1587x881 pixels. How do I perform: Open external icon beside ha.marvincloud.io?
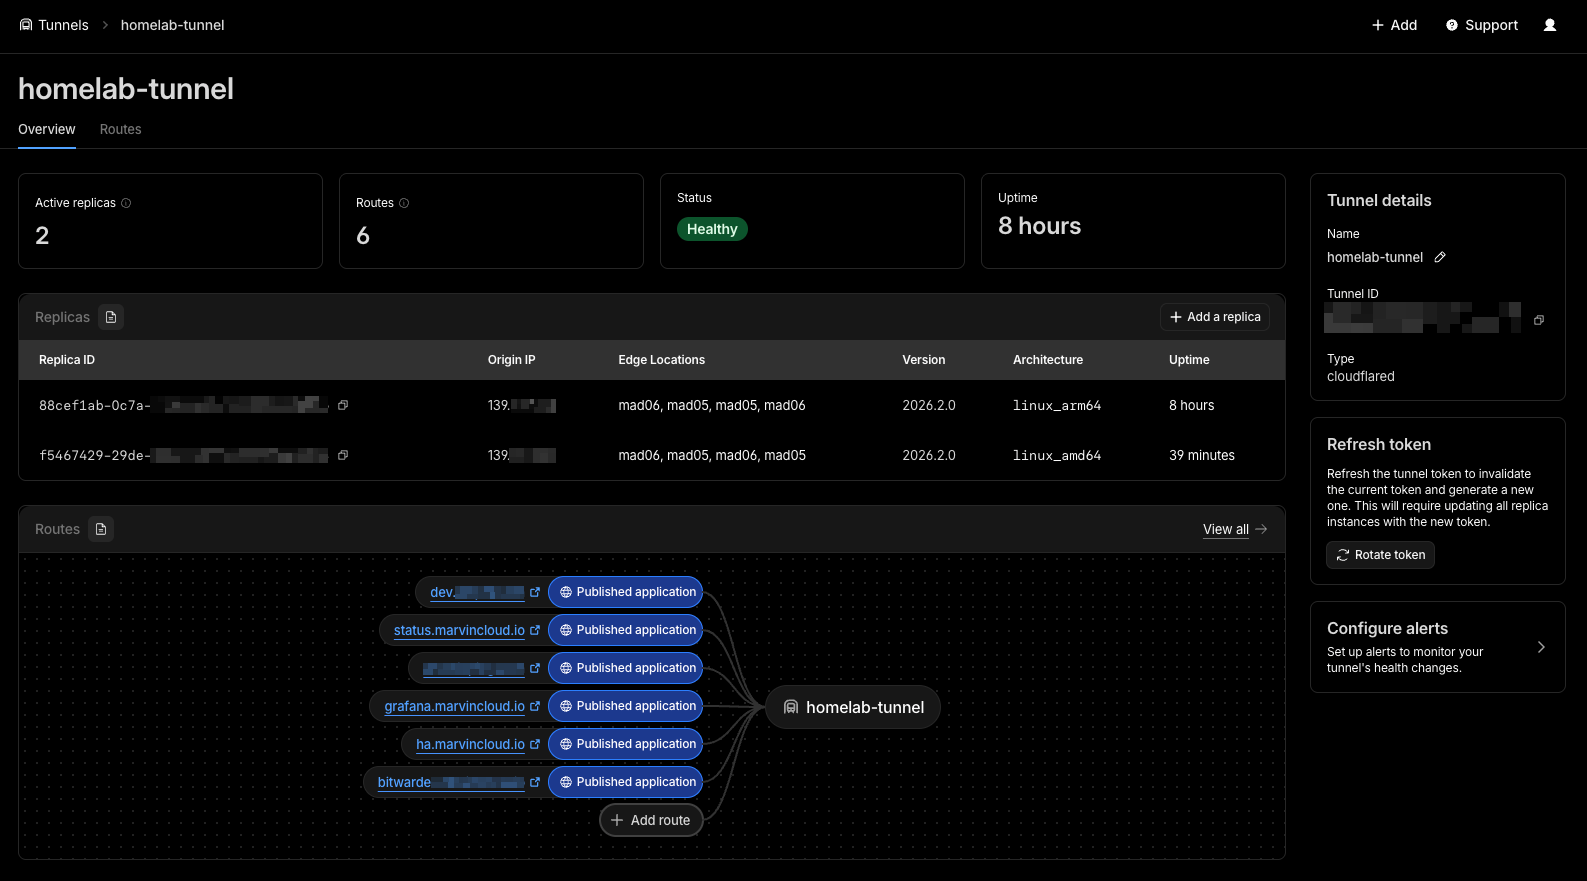pos(535,744)
